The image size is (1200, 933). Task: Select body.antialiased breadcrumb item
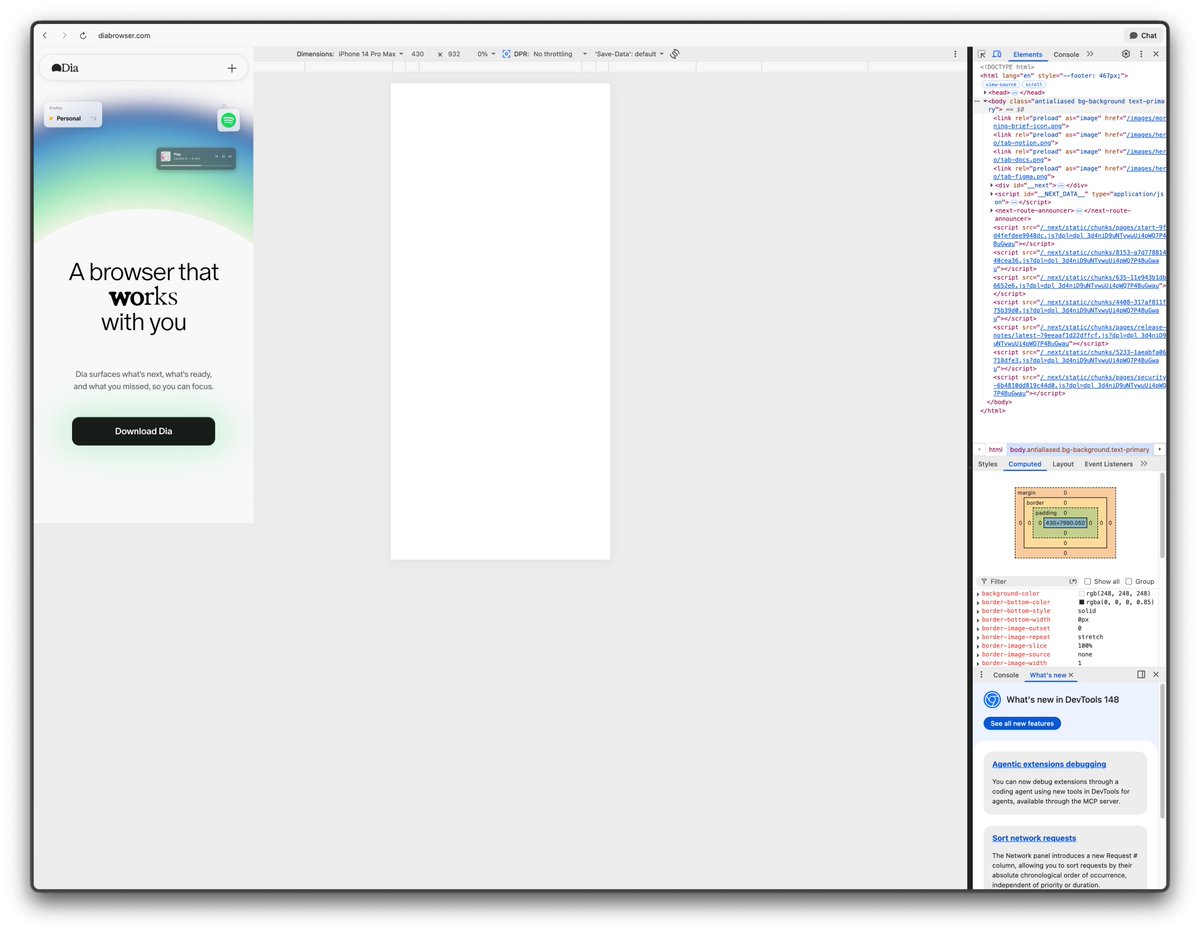point(1079,450)
